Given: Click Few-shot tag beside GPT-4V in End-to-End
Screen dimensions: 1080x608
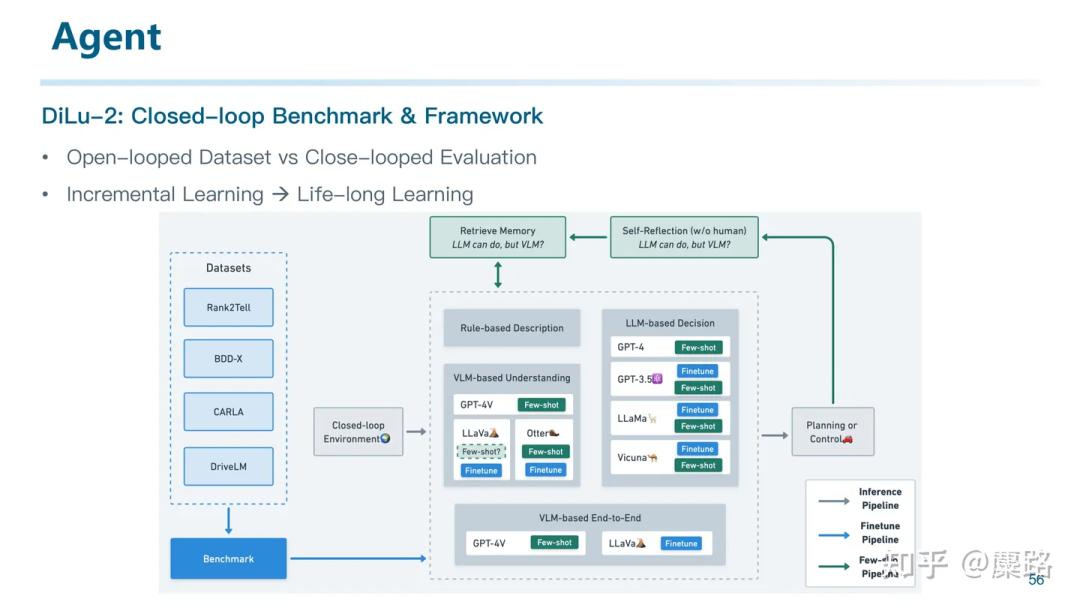Looking at the screenshot, I should [554, 543].
